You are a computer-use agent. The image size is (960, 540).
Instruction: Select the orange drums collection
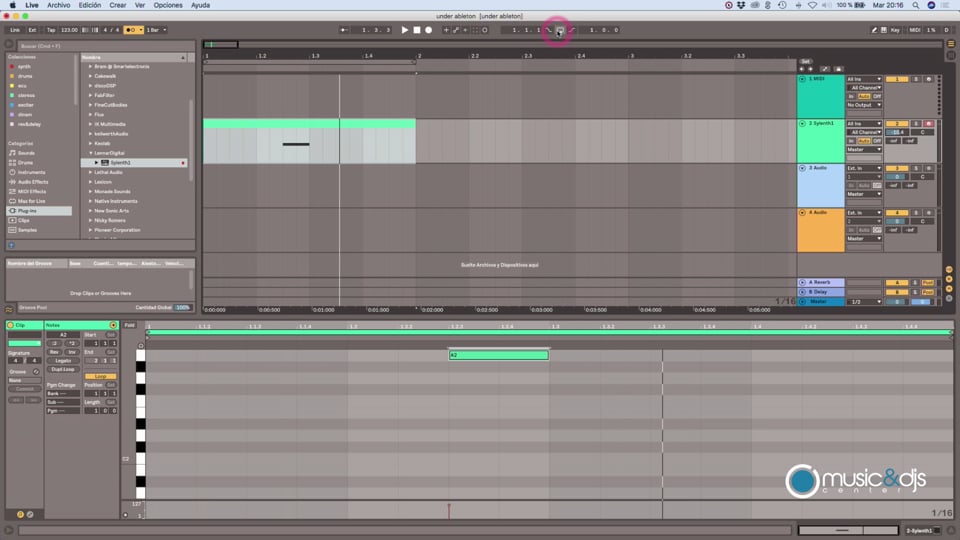(x=24, y=76)
